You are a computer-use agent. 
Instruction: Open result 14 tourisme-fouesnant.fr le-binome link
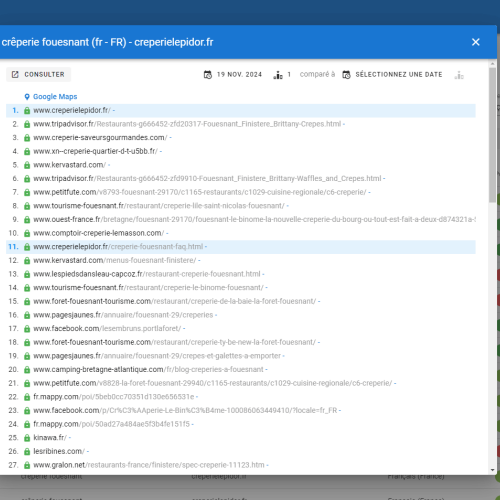tap(148, 288)
